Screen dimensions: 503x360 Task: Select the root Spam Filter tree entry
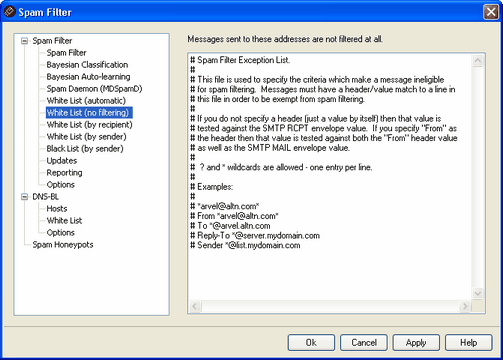tap(52, 41)
